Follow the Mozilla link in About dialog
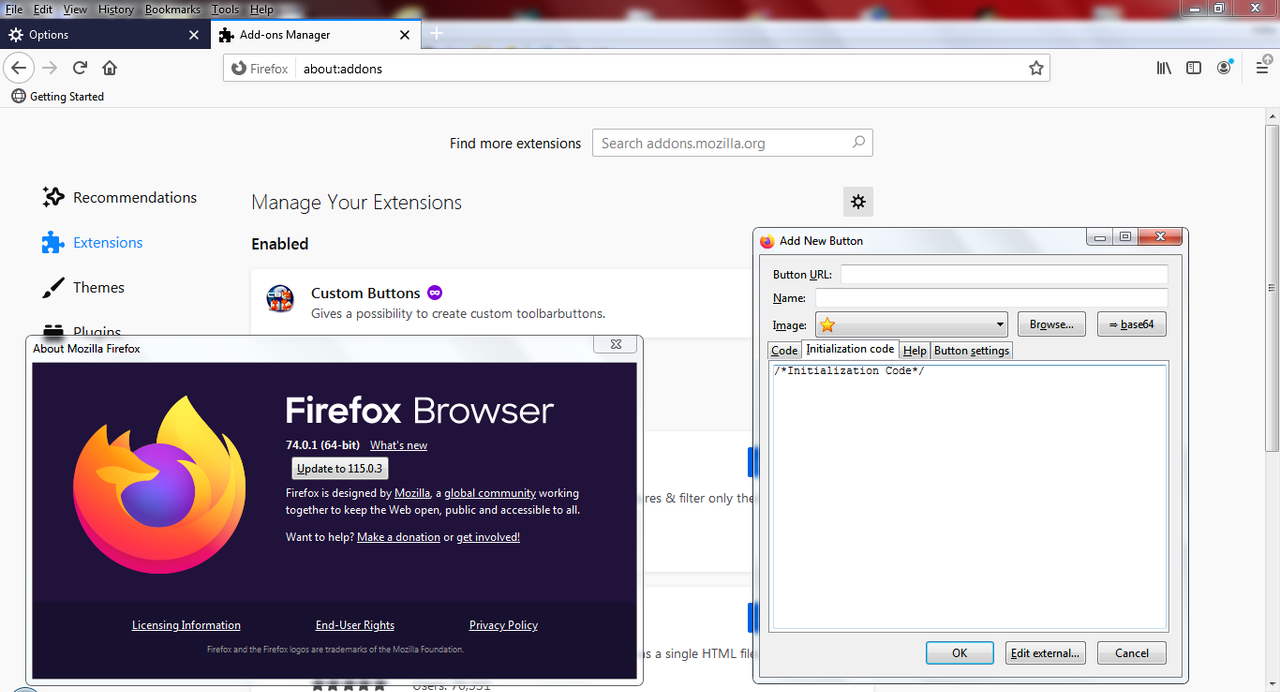Image resolution: width=1280 pixels, height=692 pixels. tap(412, 493)
